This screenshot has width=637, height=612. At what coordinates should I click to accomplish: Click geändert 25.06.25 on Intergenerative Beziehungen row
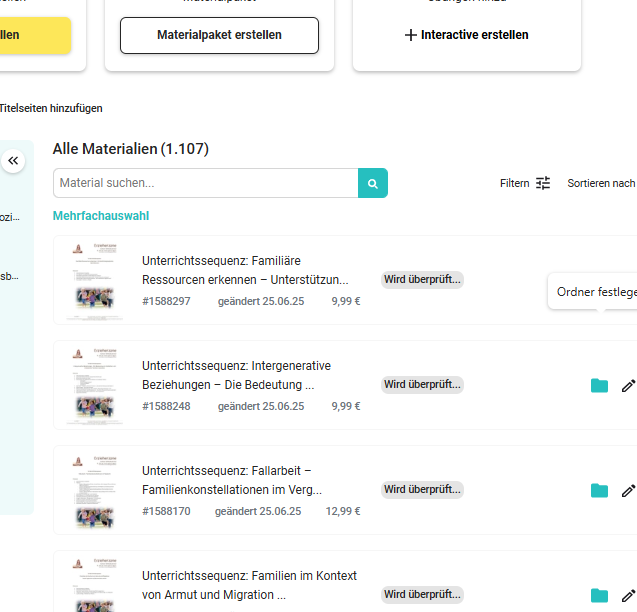click(x=261, y=406)
